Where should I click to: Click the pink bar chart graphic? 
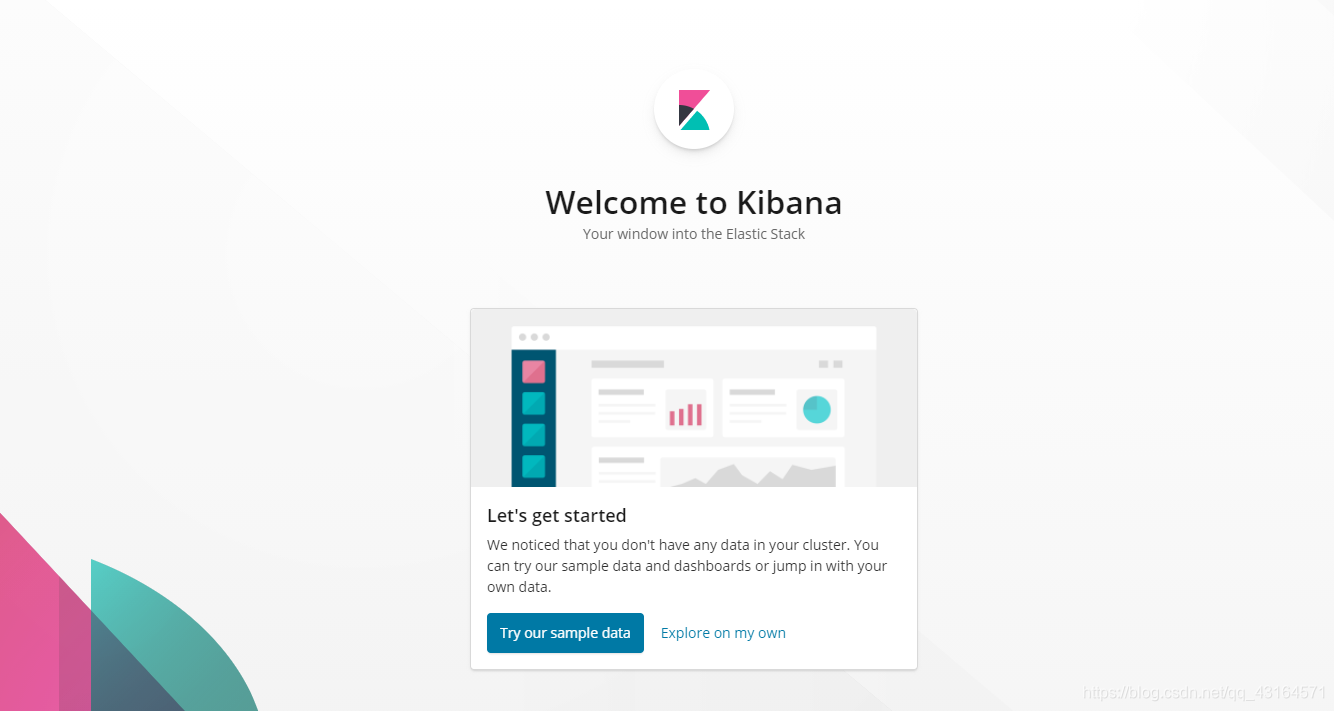pos(685,413)
